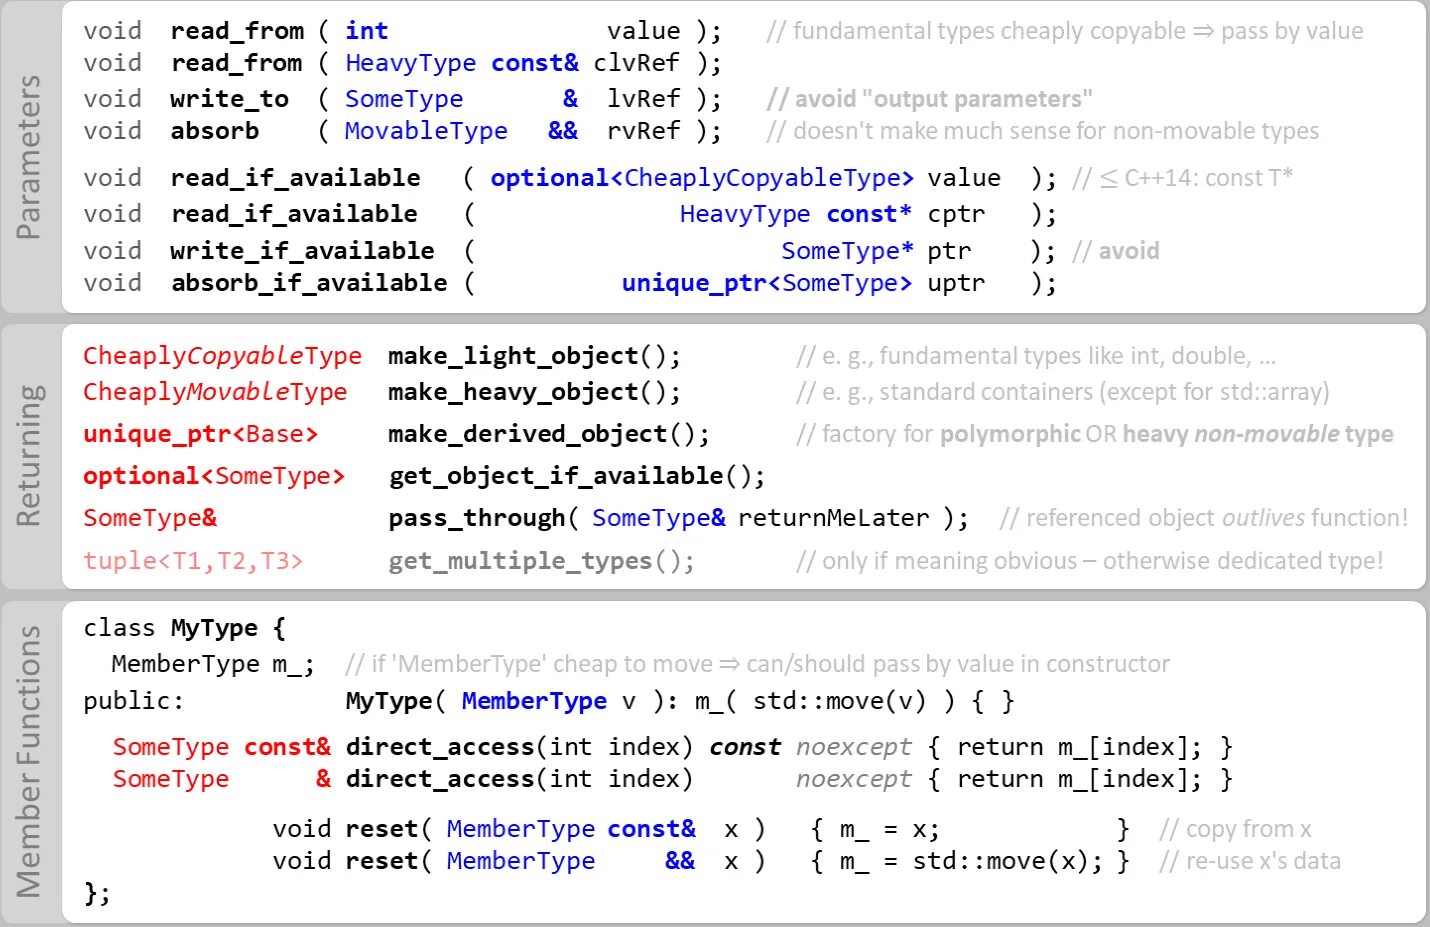This screenshot has height=927, width=1430.
Task: Click comment 'referenced object outlives function!'
Action: coord(1204,518)
